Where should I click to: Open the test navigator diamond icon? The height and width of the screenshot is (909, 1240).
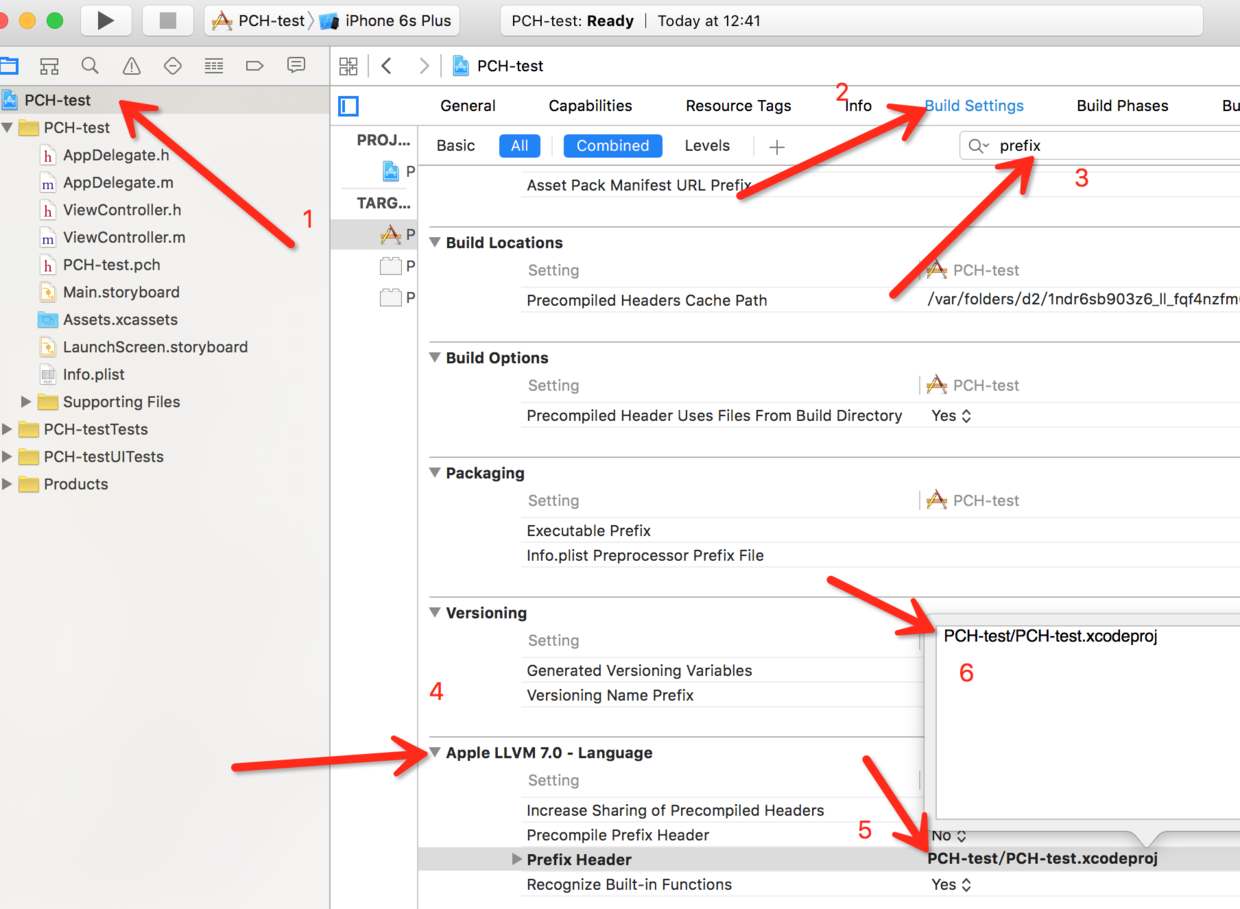[x=172, y=66]
